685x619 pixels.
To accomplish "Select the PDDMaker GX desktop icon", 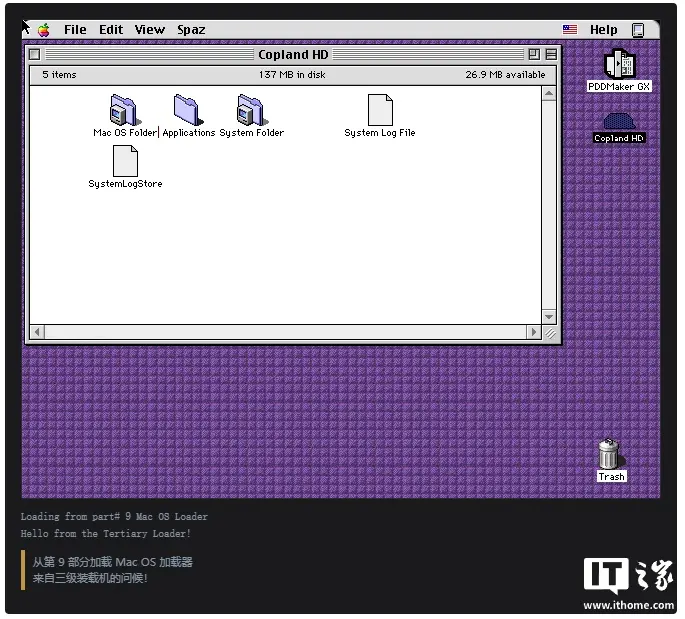I will [619, 64].
